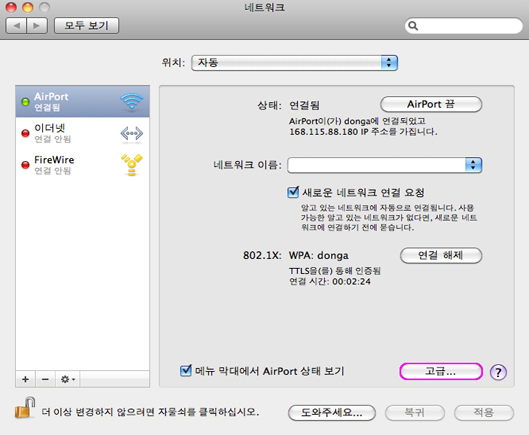Open the gear action menu
The width and height of the screenshot is (529, 435).
67,379
